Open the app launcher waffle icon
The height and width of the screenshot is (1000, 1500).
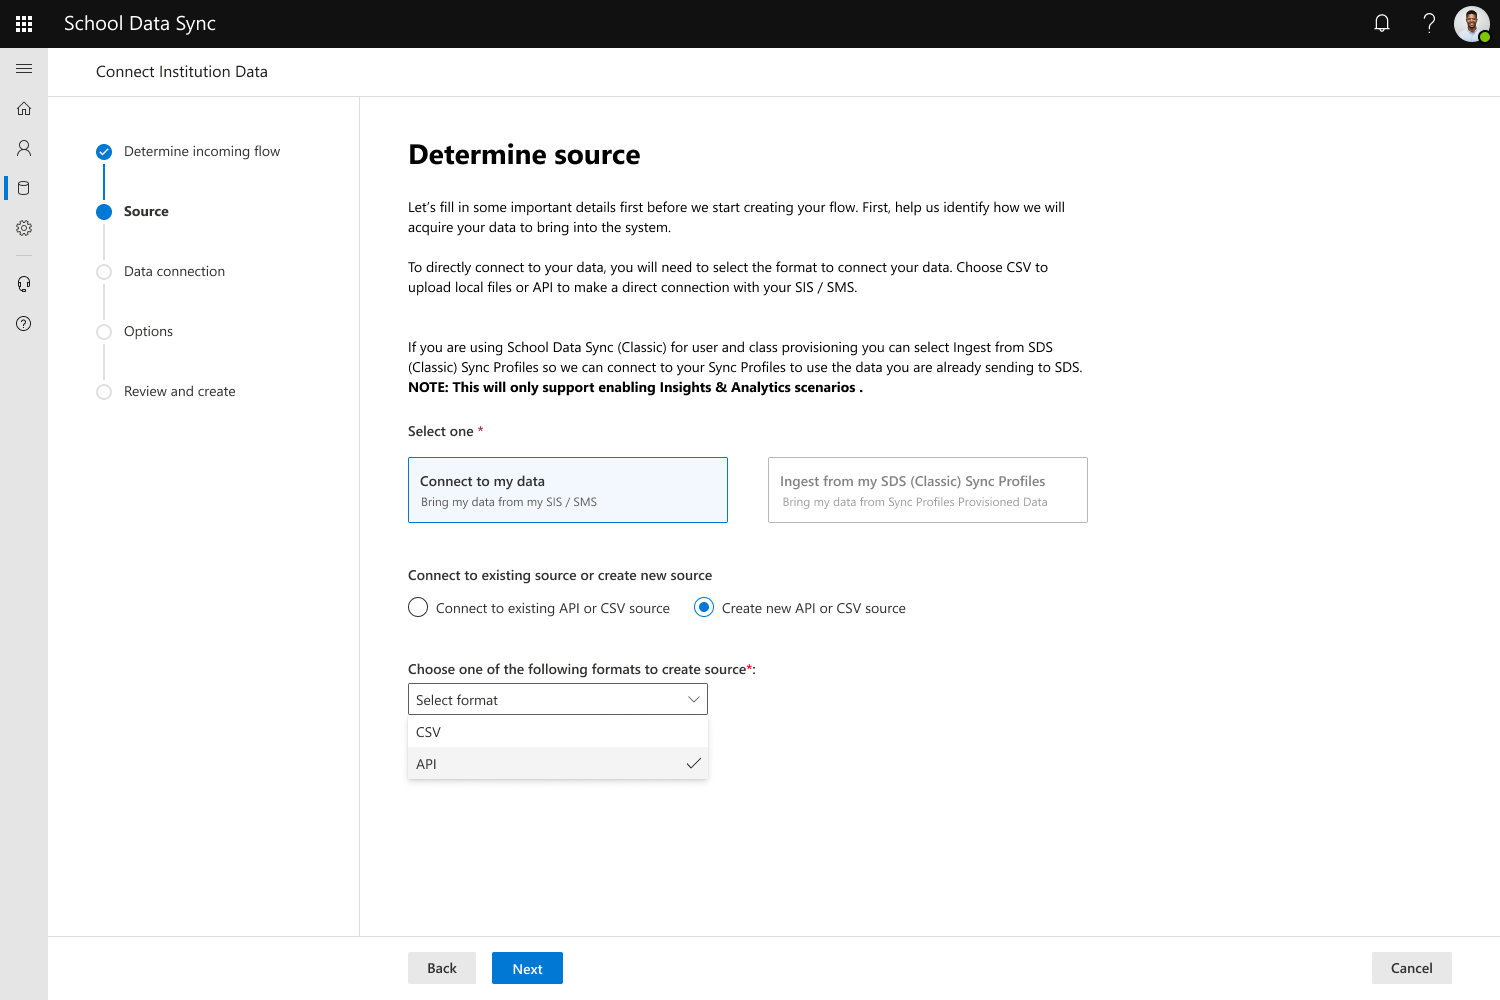[x=24, y=24]
